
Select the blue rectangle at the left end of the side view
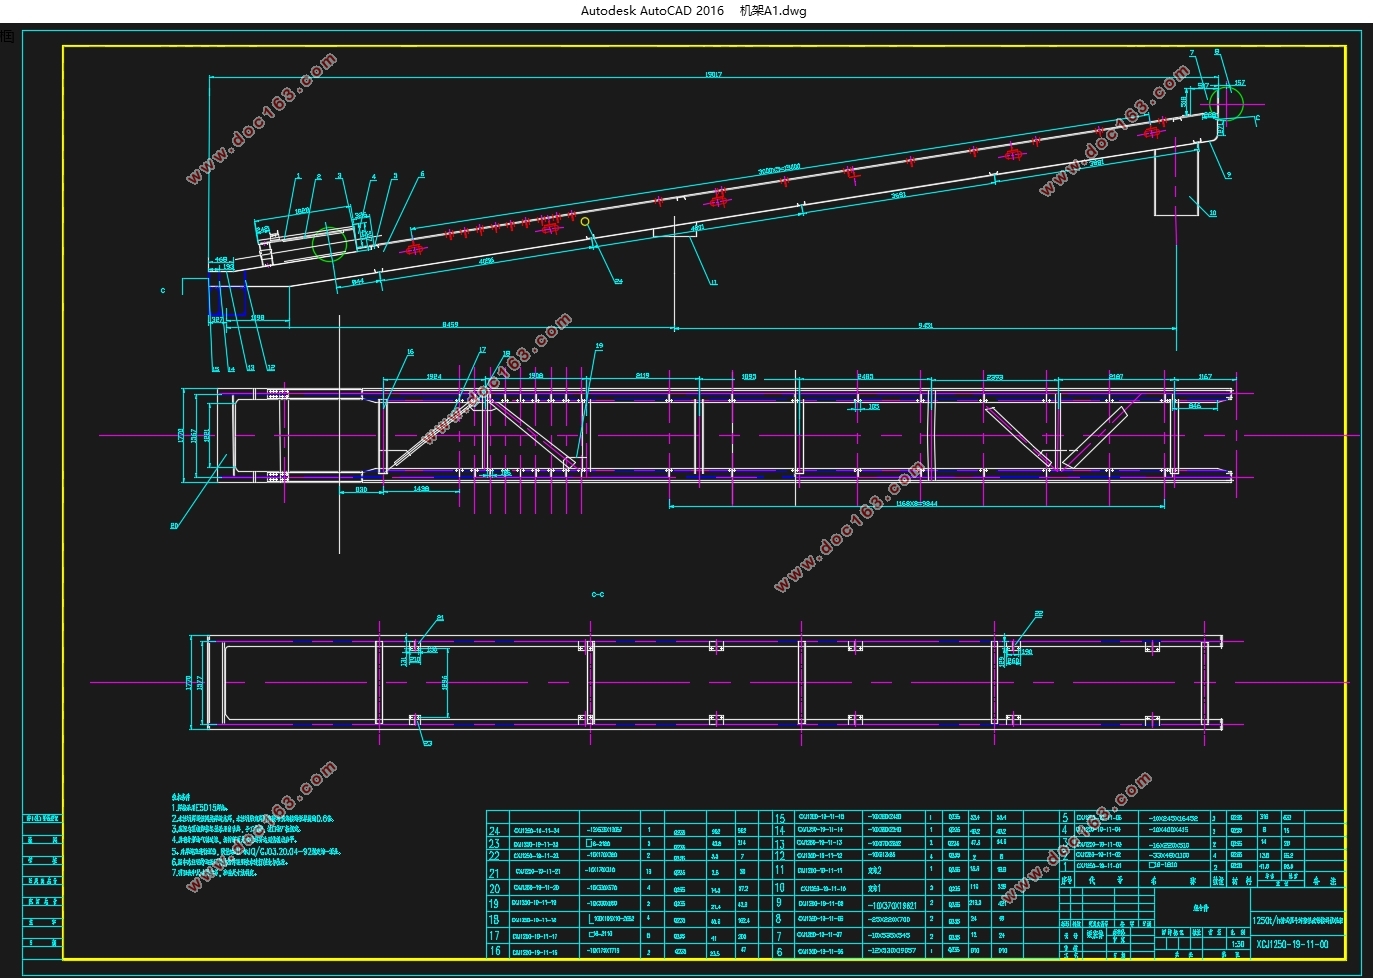pos(226,299)
